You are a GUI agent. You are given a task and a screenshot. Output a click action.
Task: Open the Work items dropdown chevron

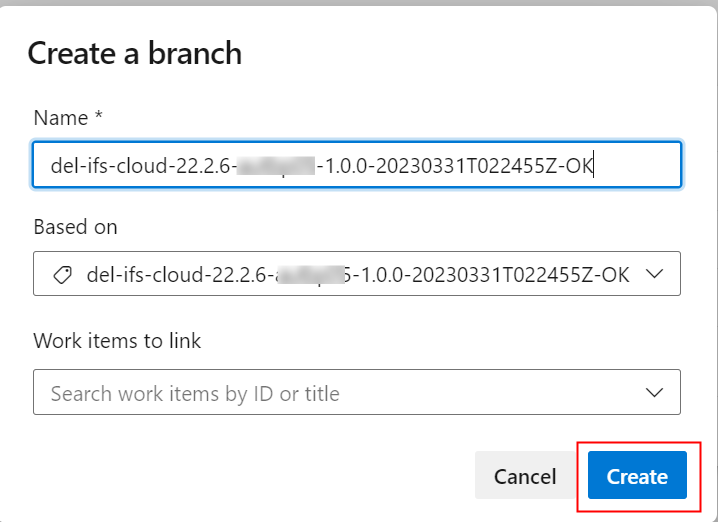coord(655,392)
